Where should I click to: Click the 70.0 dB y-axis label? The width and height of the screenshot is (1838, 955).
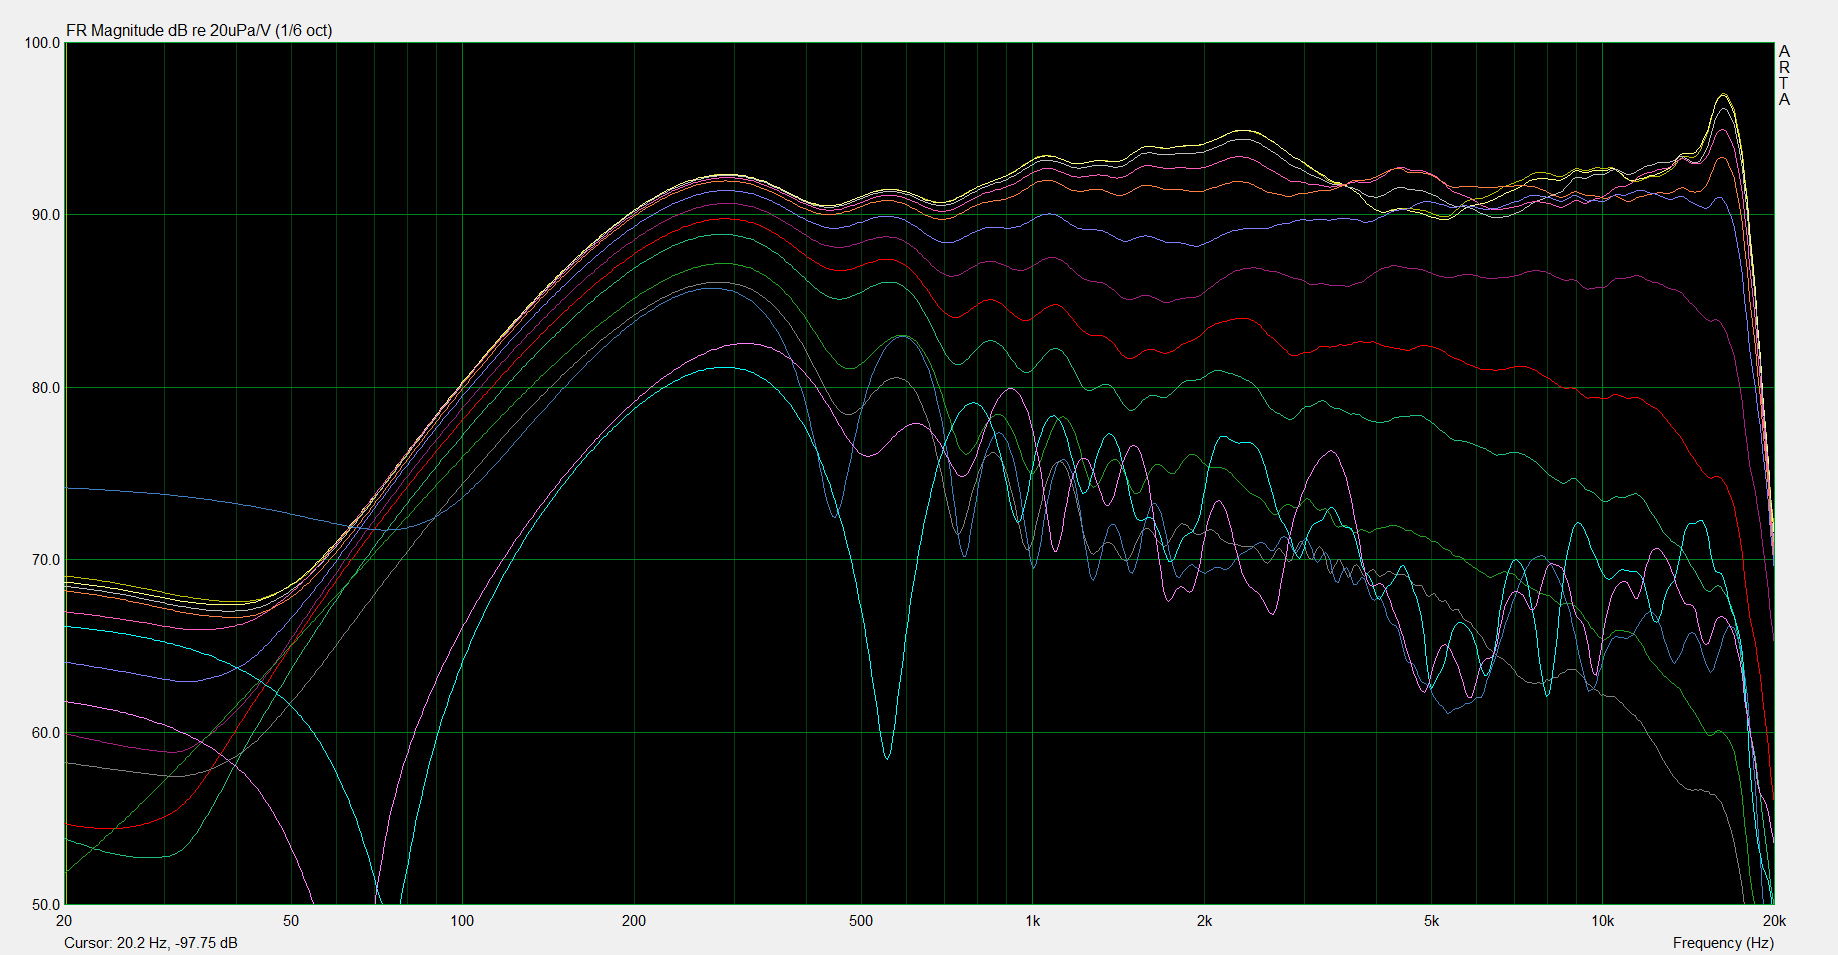(x=46, y=560)
